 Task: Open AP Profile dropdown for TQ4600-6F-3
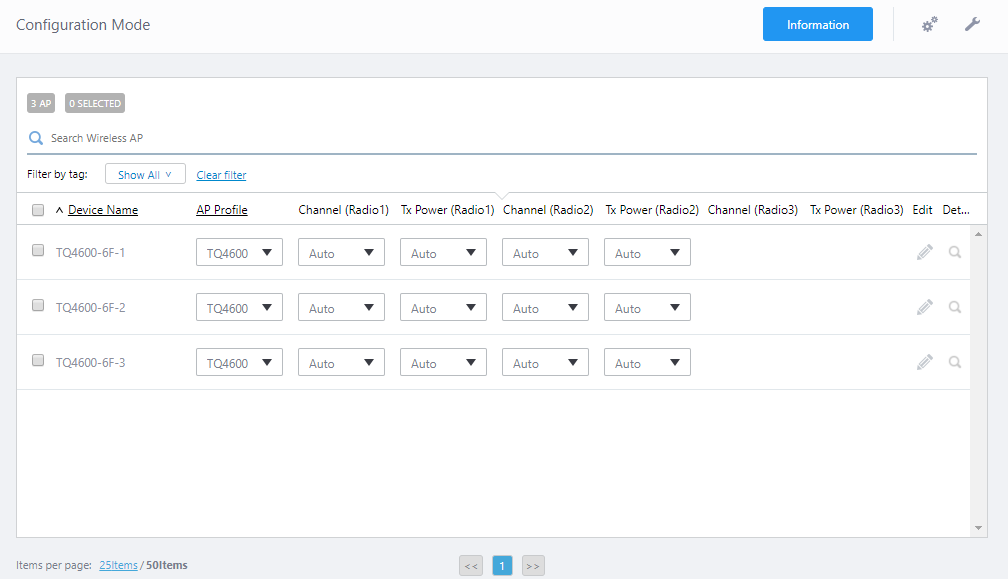239,362
